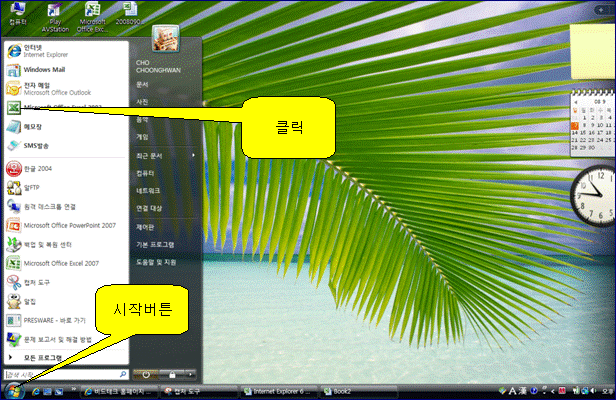Switch to Book2 Excel taskbar button

358,391
